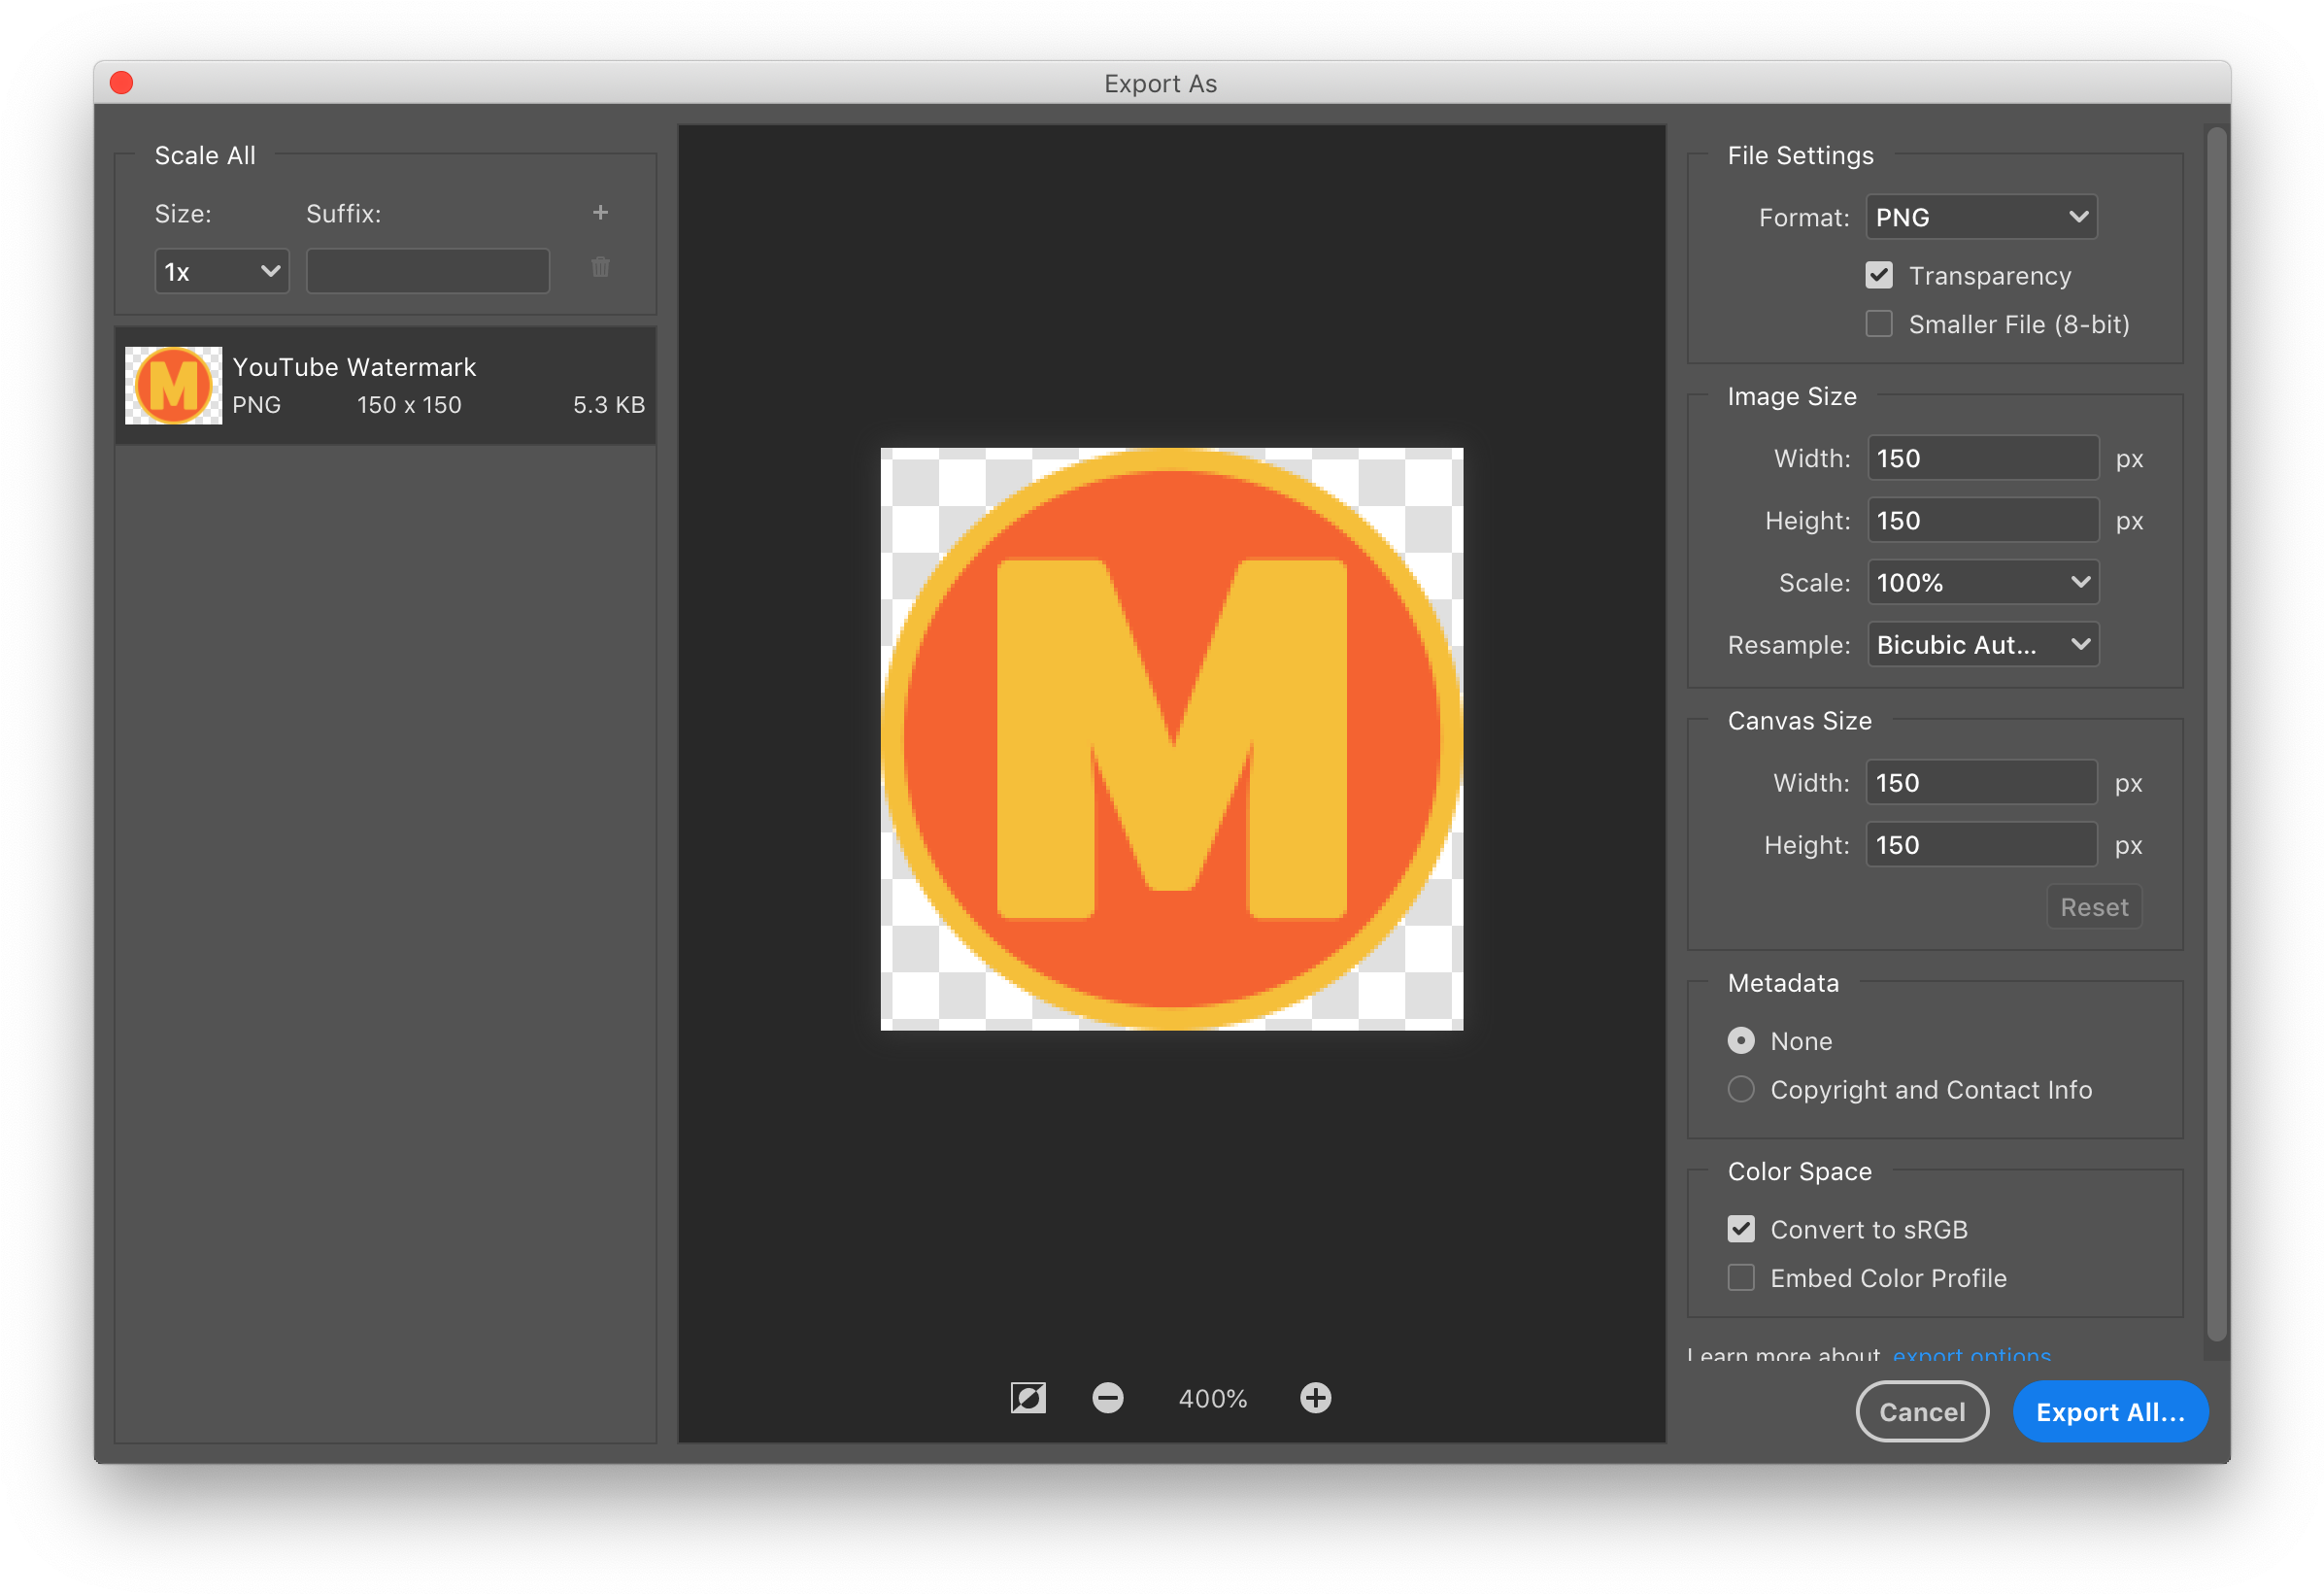Viewport: 2324px width, 1594px height.
Task: Open the export options link
Action: tap(1971, 1356)
